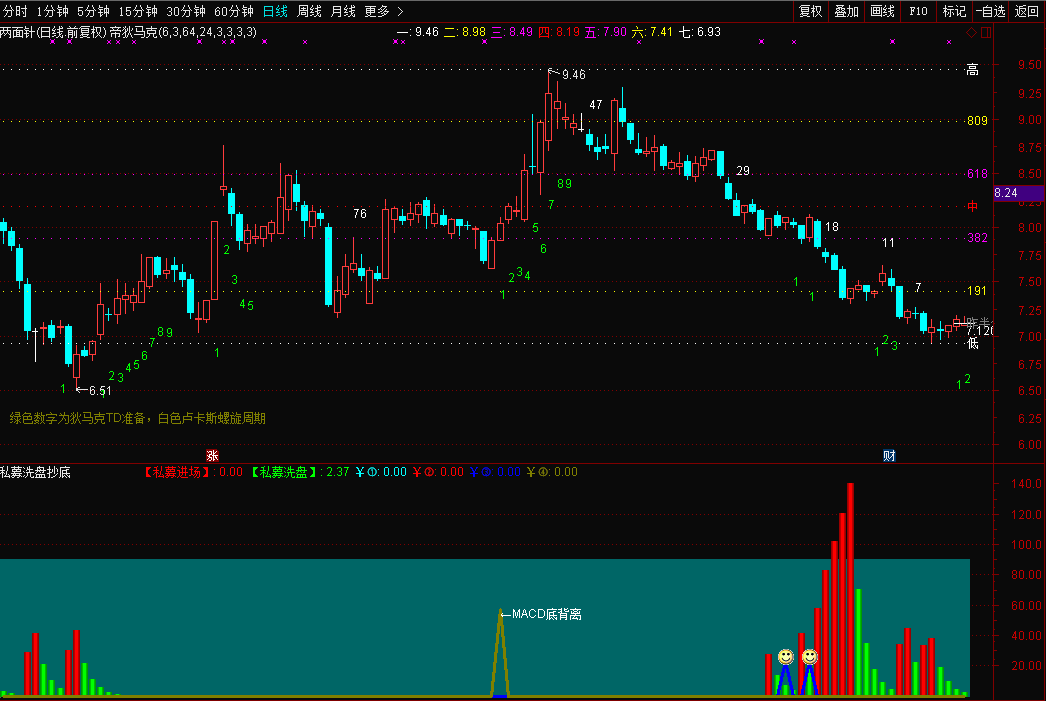This screenshot has height=701, width=1046.
Task: Click the magenta 382 level label
Action: (977, 237)
